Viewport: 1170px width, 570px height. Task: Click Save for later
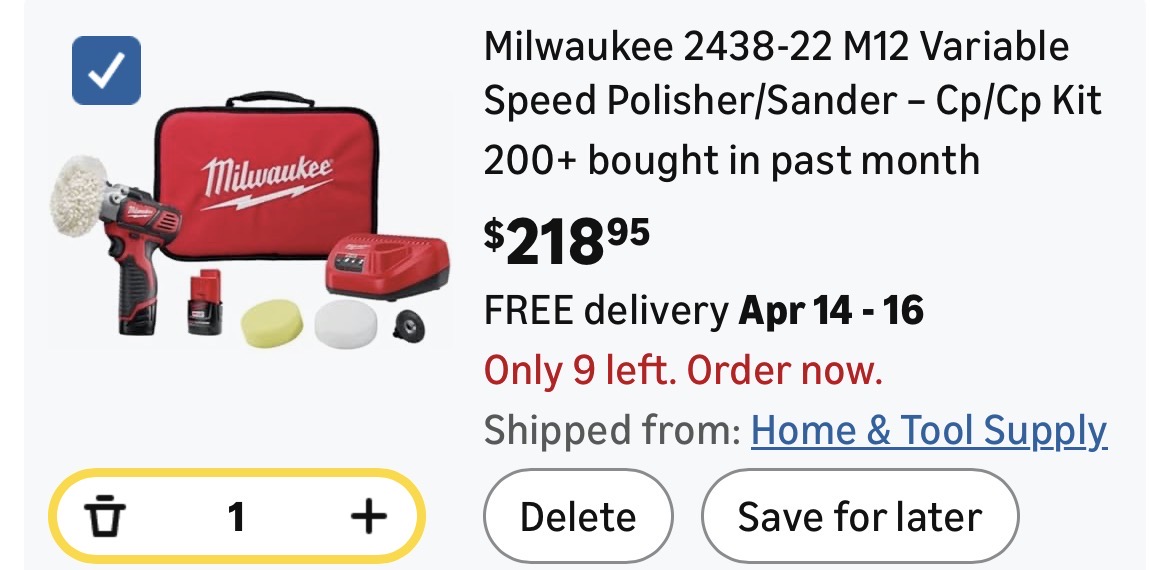(x=859, y=517)
